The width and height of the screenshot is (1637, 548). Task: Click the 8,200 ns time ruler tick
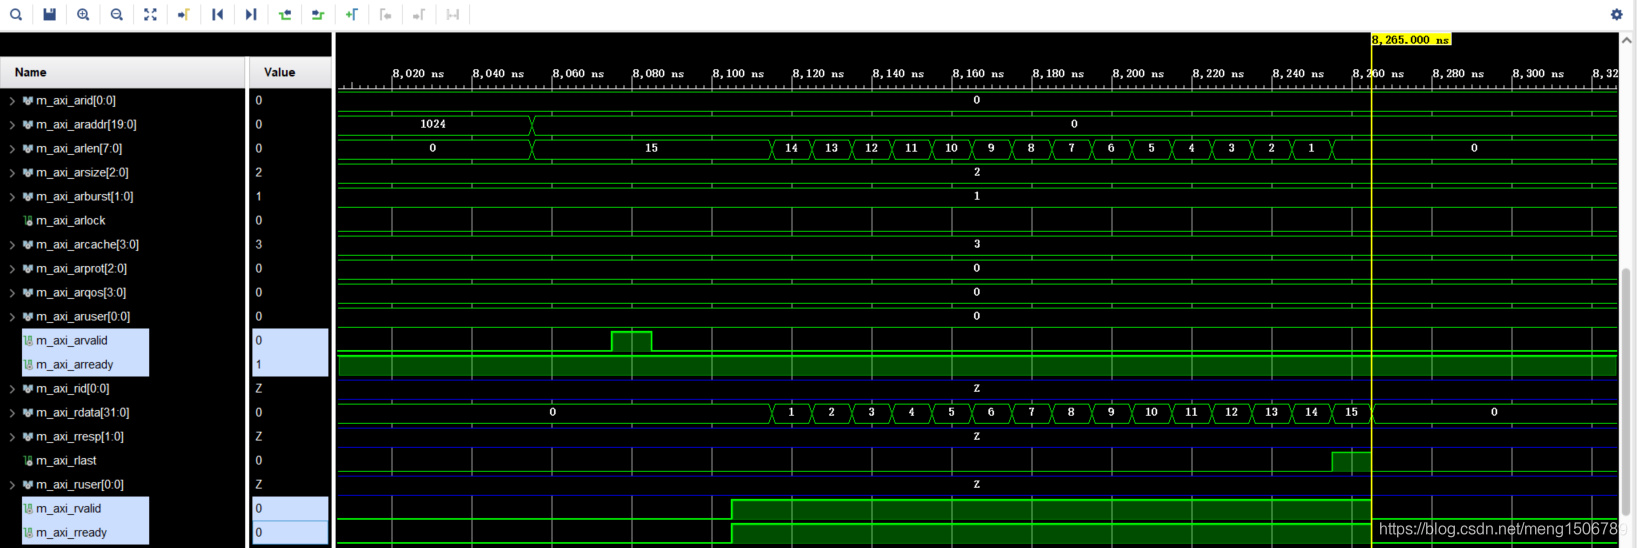[x=1138, y=74]
